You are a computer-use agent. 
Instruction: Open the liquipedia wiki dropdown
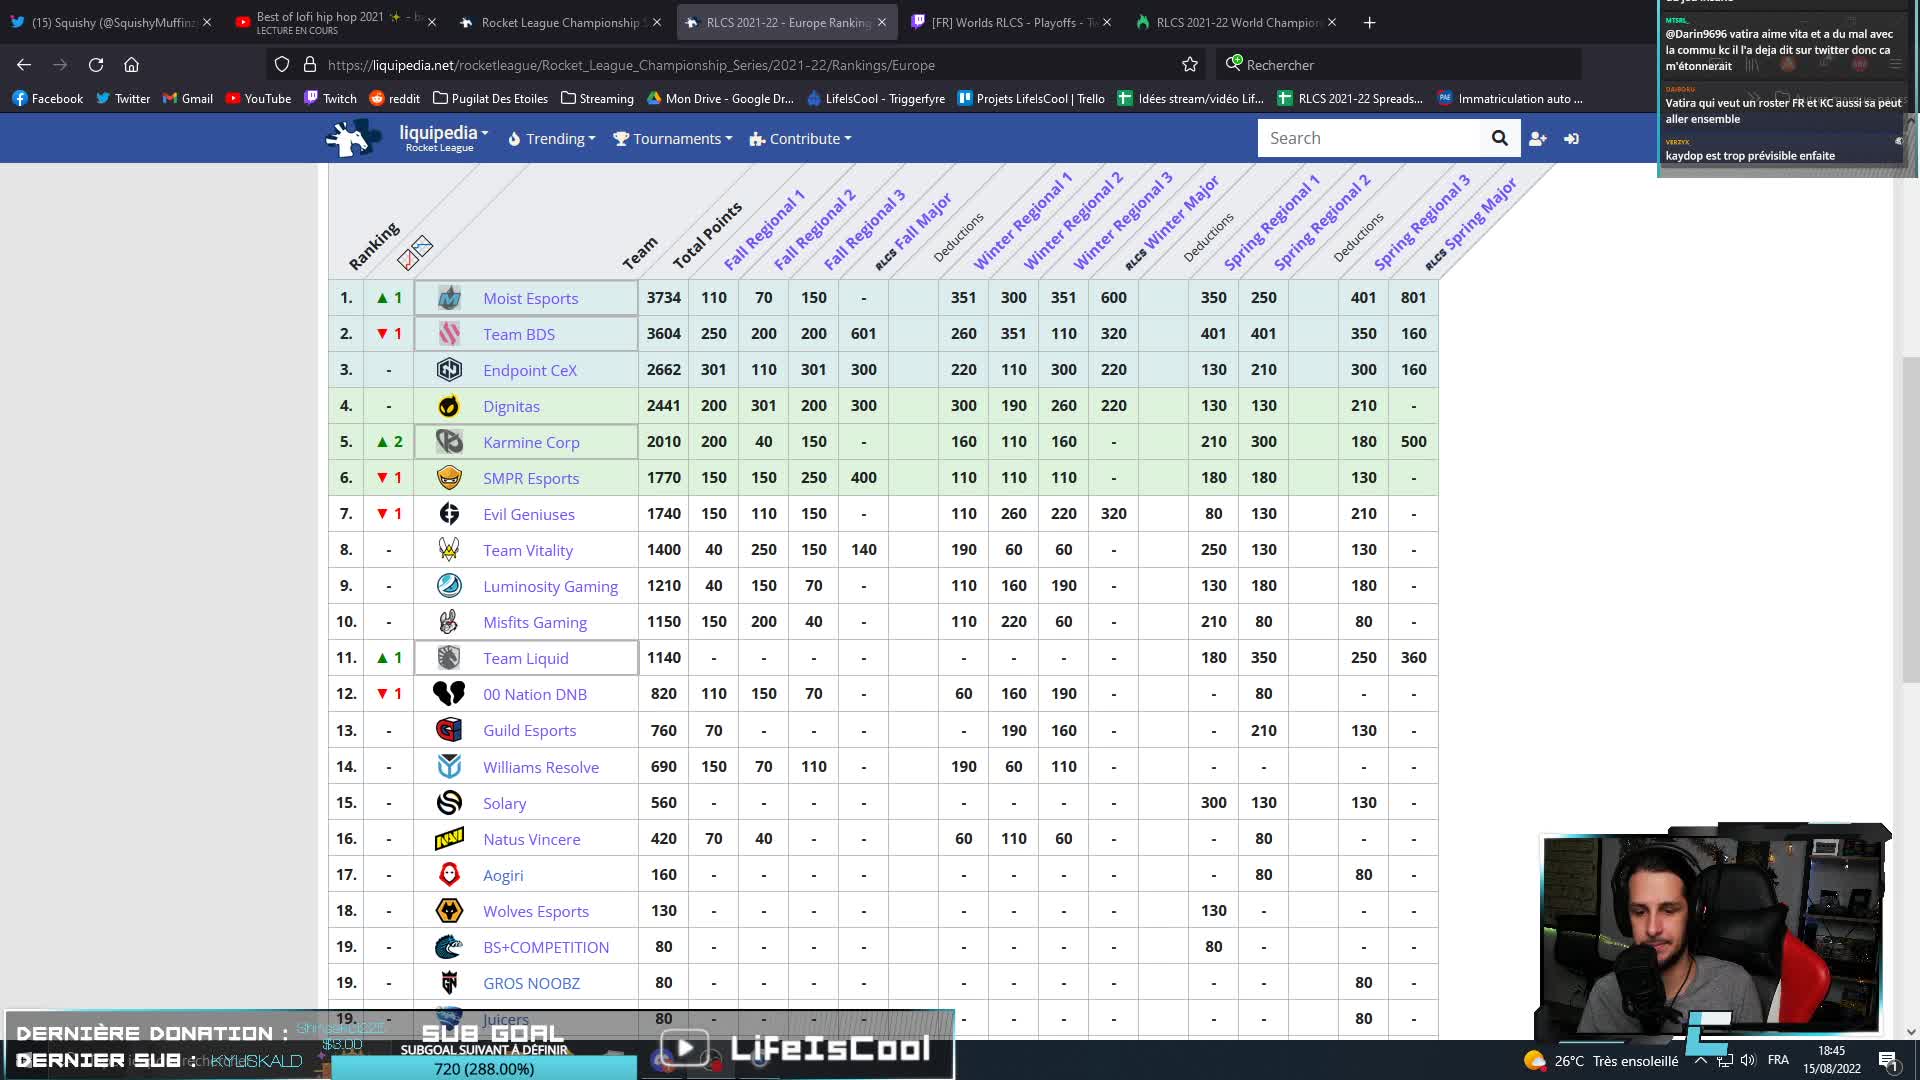tap(443, 138)
